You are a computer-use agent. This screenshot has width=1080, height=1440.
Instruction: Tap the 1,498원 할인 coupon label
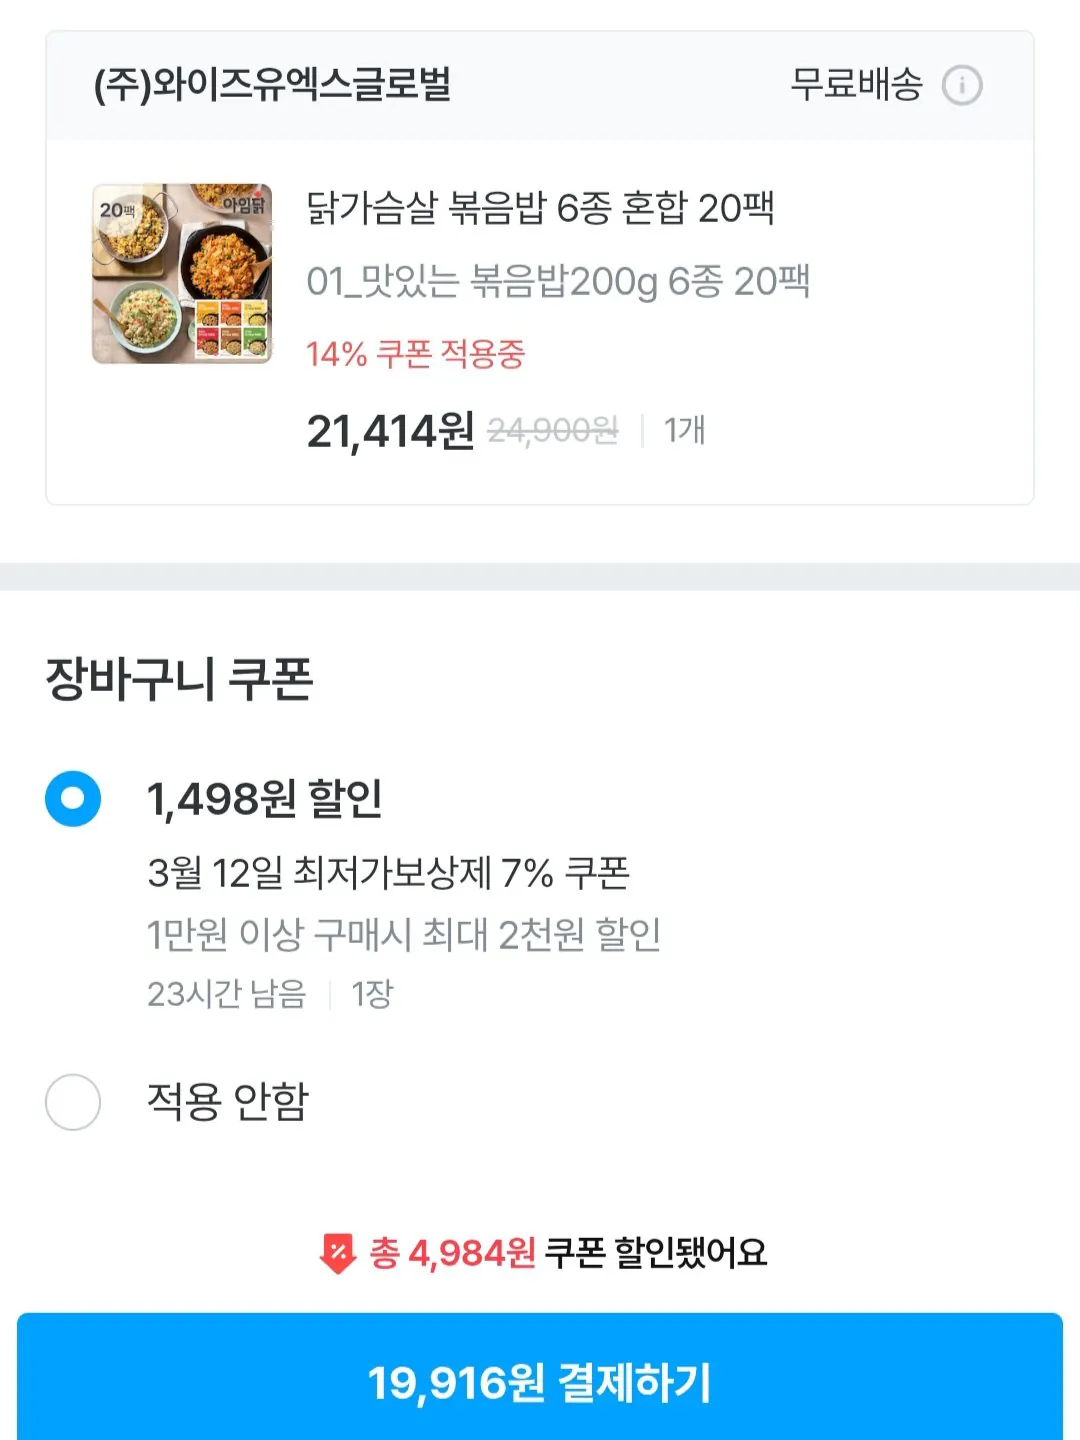(x=265, y=799)
